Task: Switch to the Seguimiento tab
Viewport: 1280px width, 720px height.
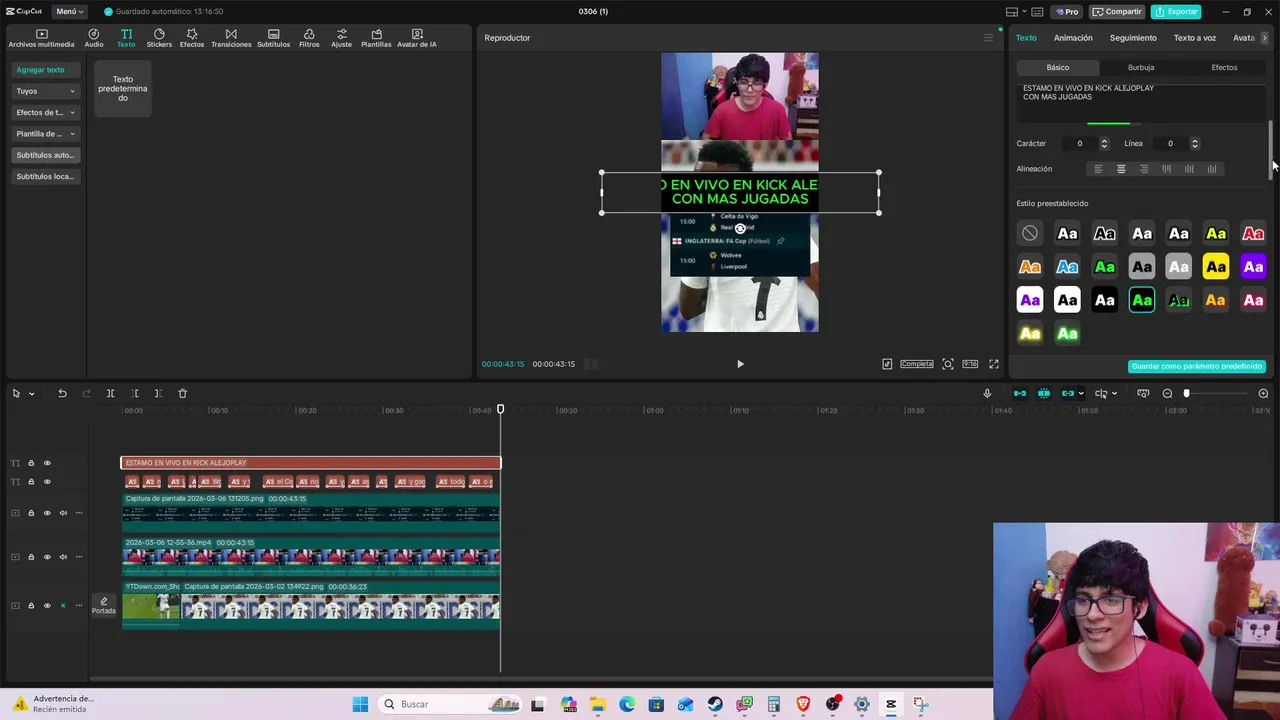Action: (1133, 38)
